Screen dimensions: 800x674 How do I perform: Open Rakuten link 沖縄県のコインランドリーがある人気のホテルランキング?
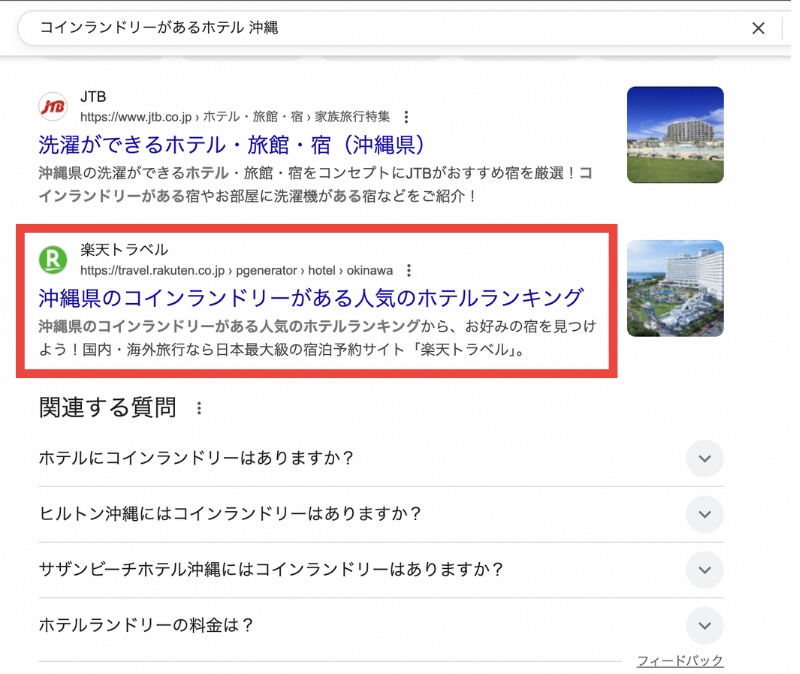coord(310,298)
